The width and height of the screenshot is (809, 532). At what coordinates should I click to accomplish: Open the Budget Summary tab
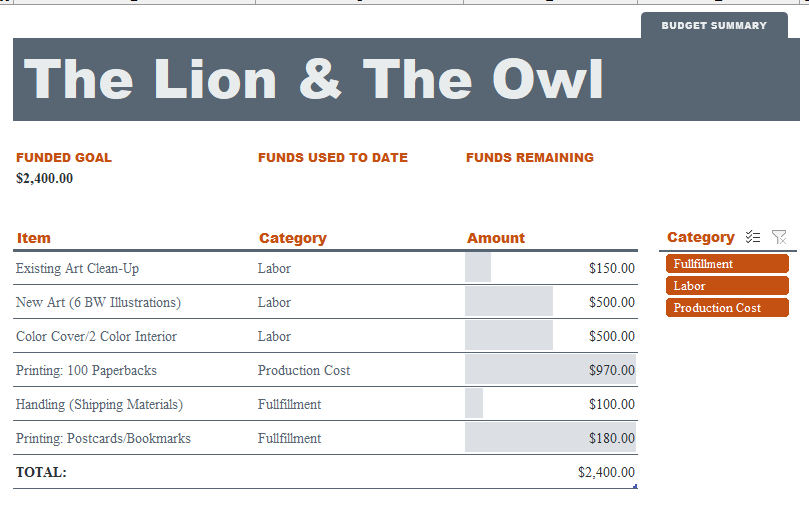pos(714,25)
